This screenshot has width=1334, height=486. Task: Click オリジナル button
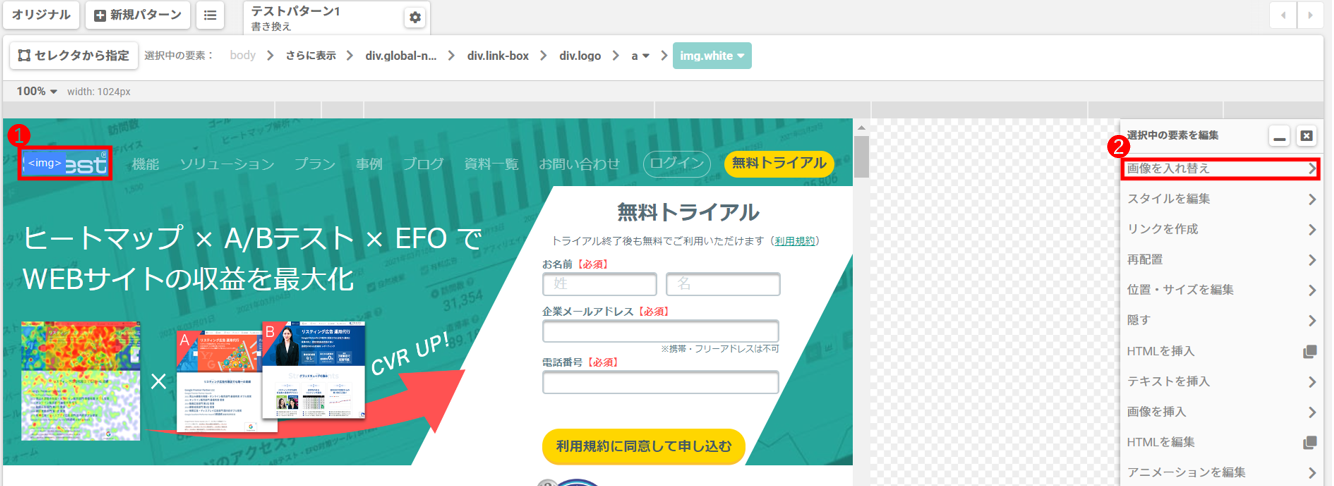point(41,15)
